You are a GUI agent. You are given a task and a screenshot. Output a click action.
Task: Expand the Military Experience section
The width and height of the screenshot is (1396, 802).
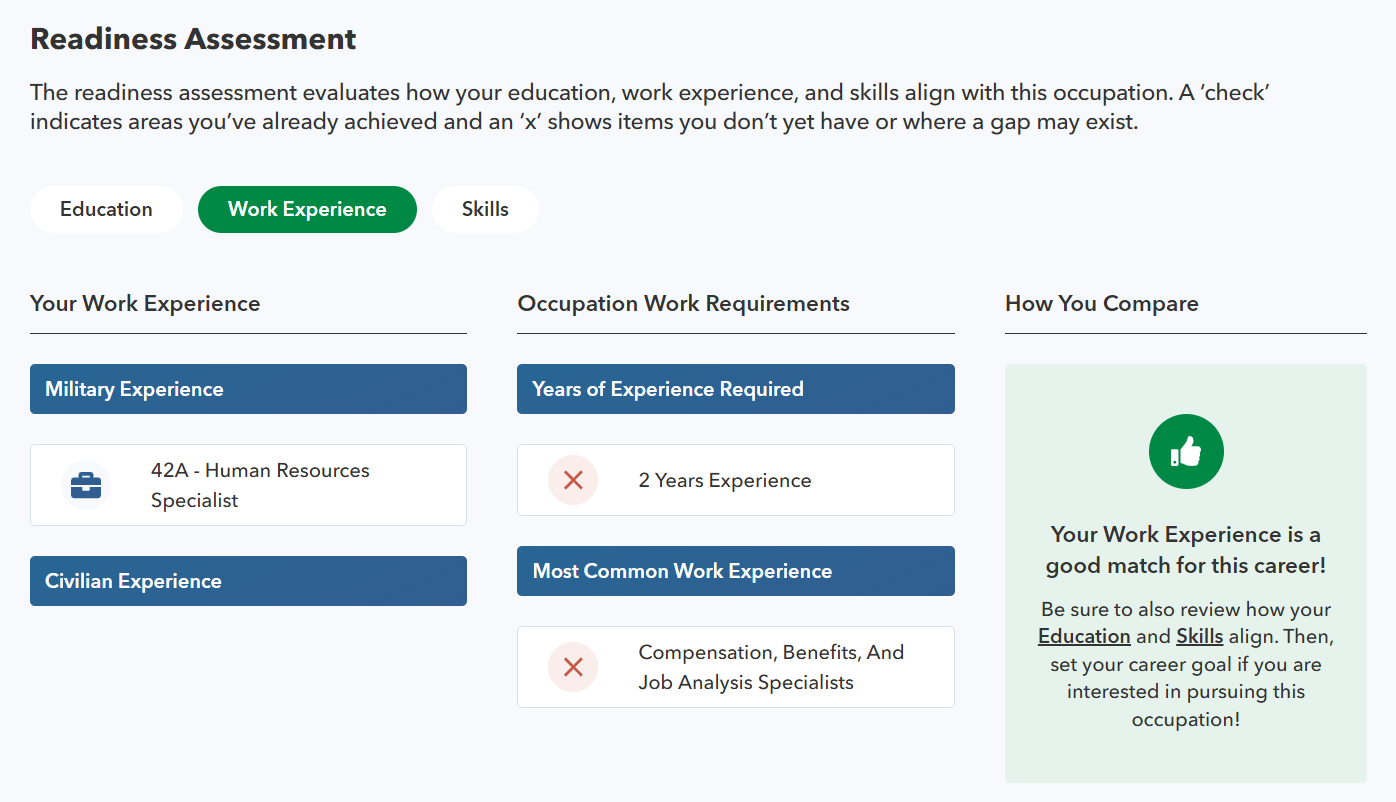point(248,389)
